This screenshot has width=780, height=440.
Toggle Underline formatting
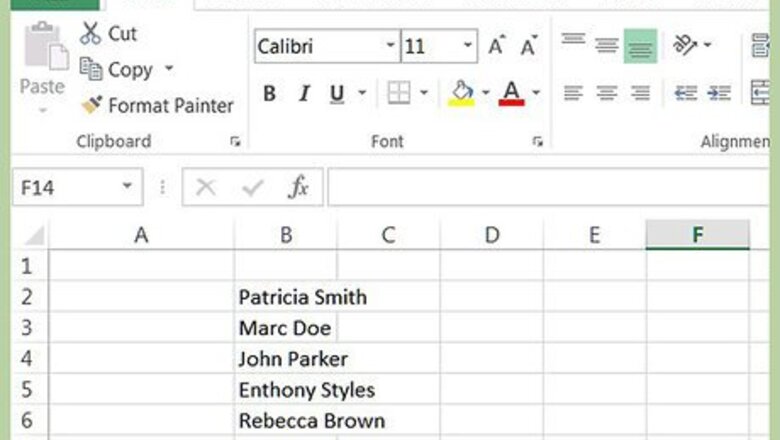tap(336, 94)
